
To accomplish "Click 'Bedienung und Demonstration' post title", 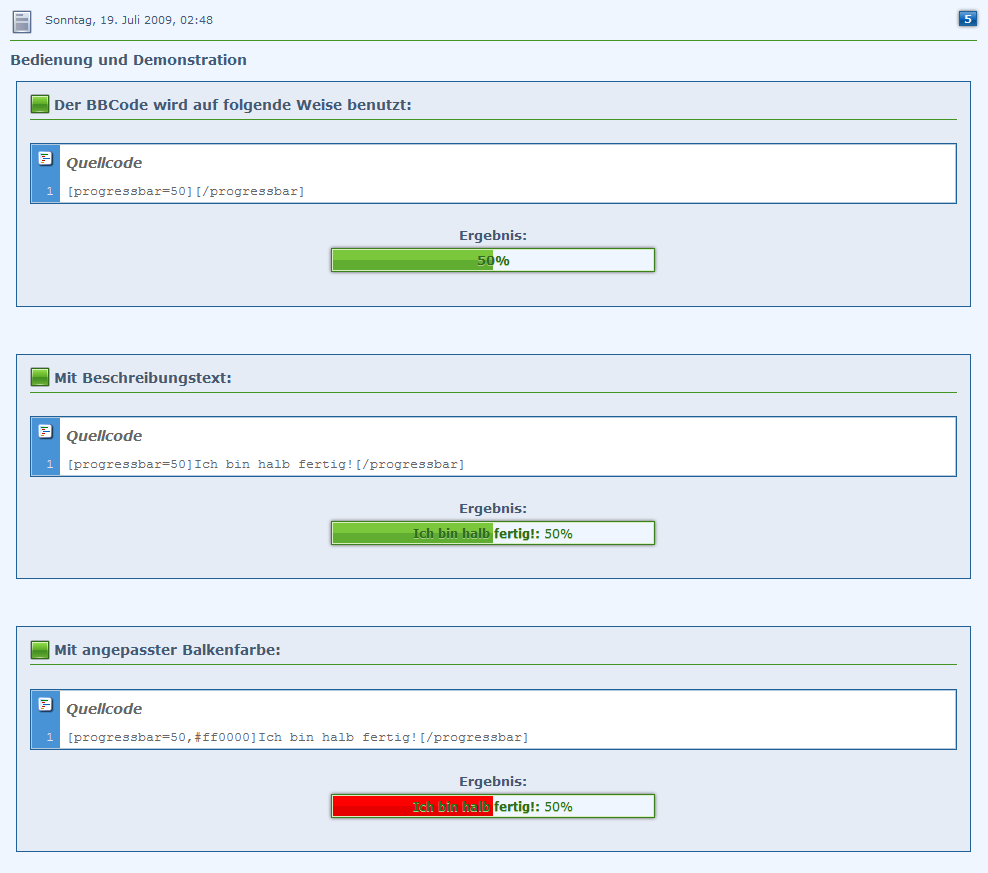I will (128, 60).
